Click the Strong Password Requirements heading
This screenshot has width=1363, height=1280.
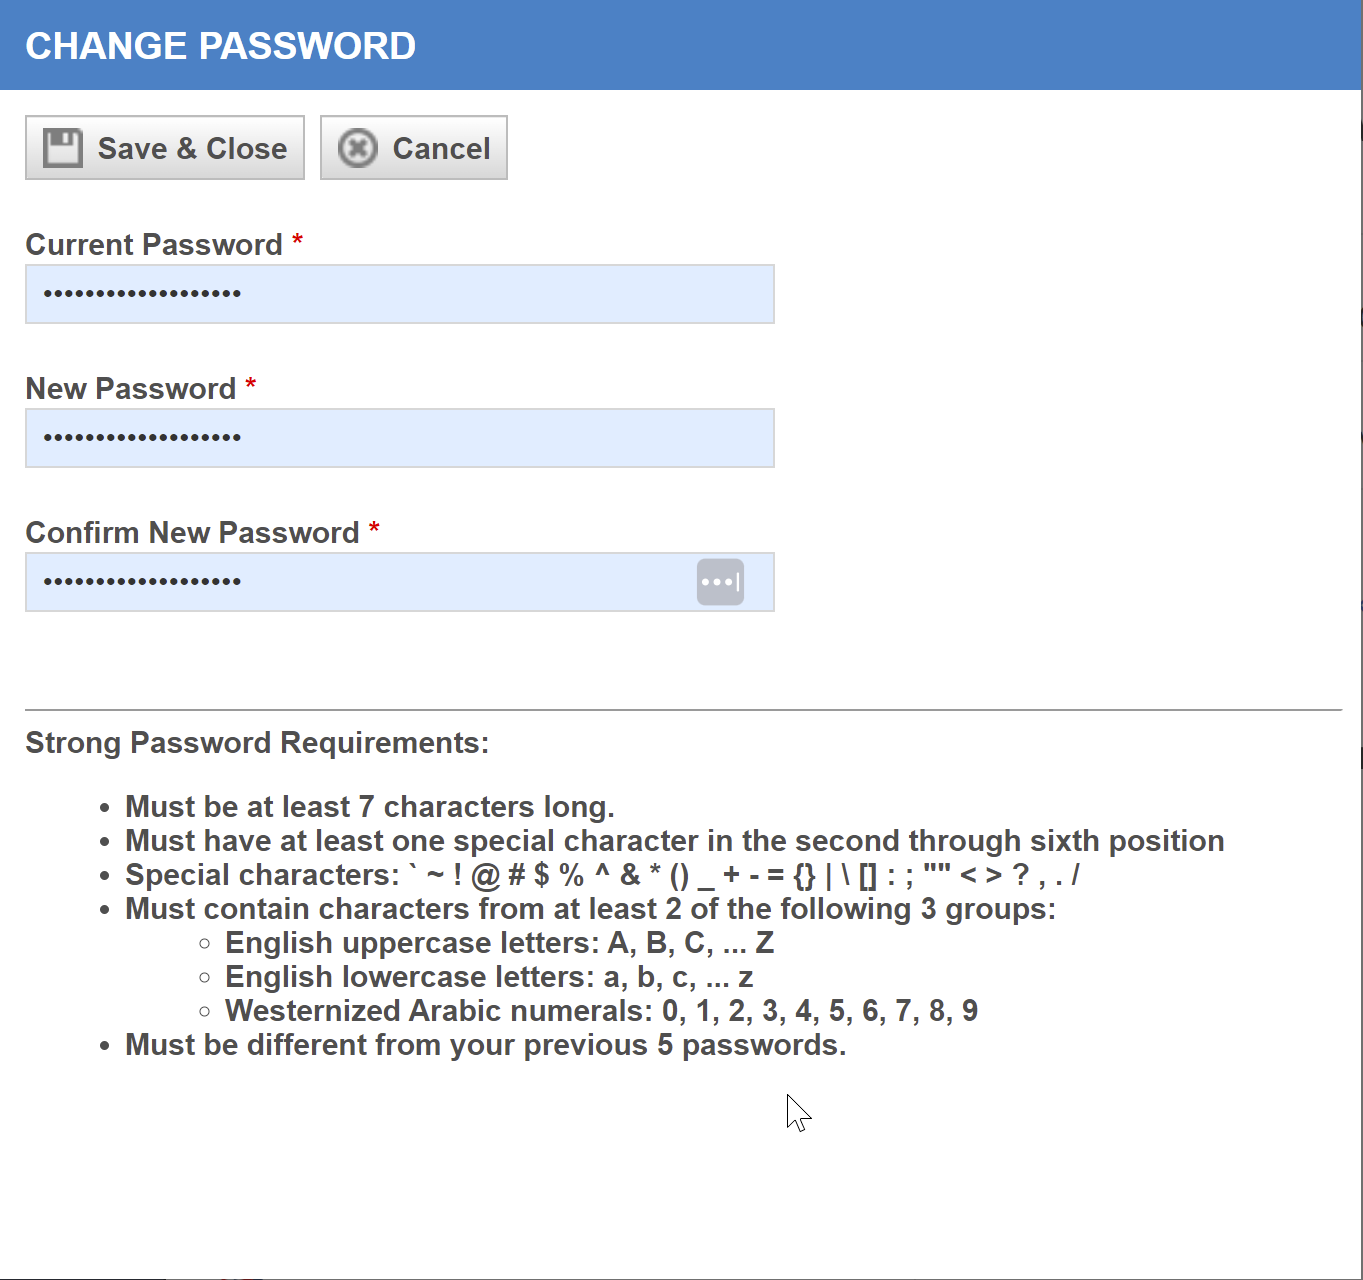point(257,743)
